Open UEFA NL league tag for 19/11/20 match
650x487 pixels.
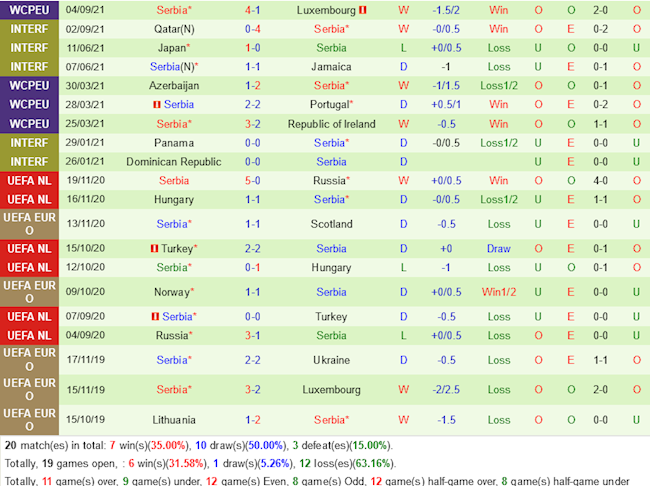point(29,181)
